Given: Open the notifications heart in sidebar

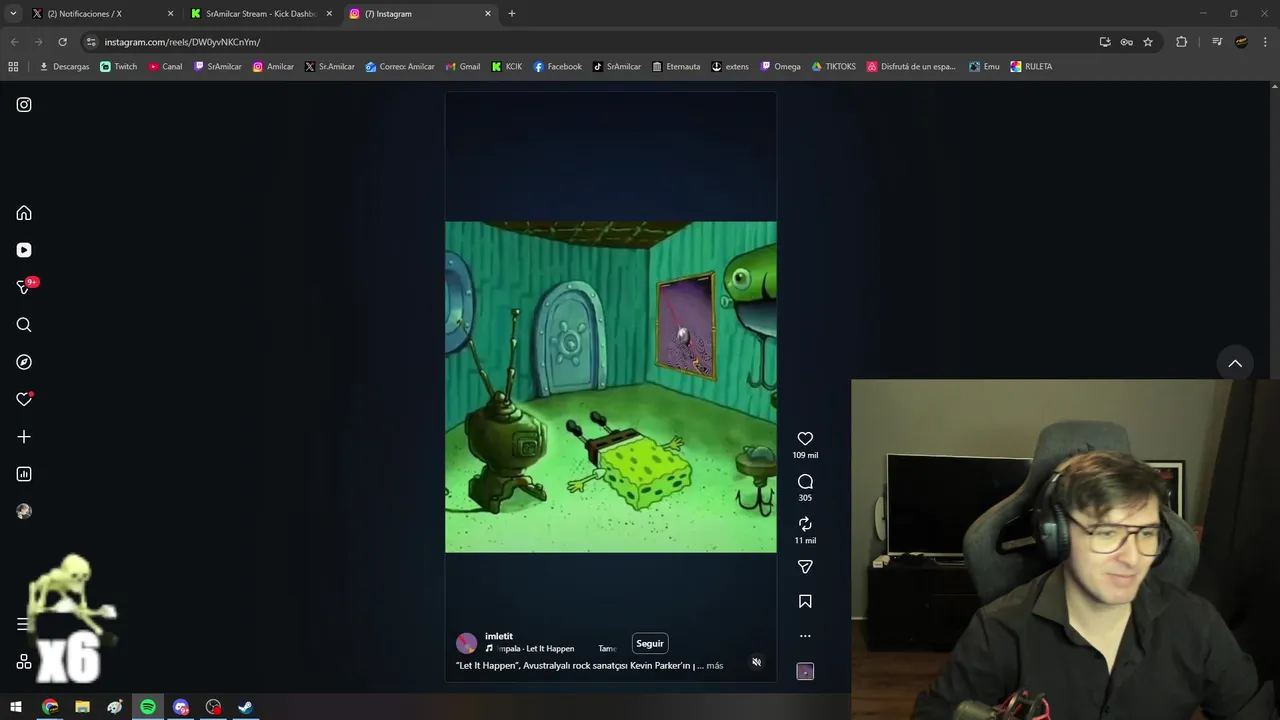Looking at the screenshot, I should coord(24,399).
